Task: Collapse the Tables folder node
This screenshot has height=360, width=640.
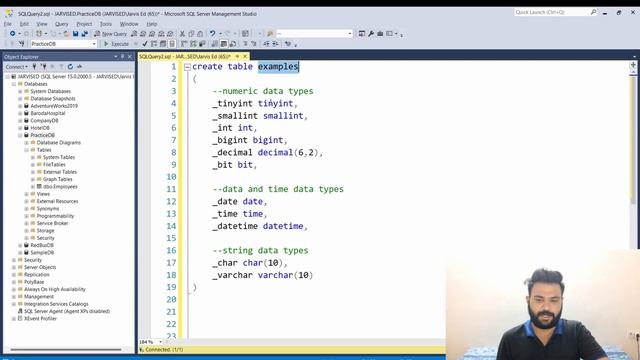Action: (27, 150)
